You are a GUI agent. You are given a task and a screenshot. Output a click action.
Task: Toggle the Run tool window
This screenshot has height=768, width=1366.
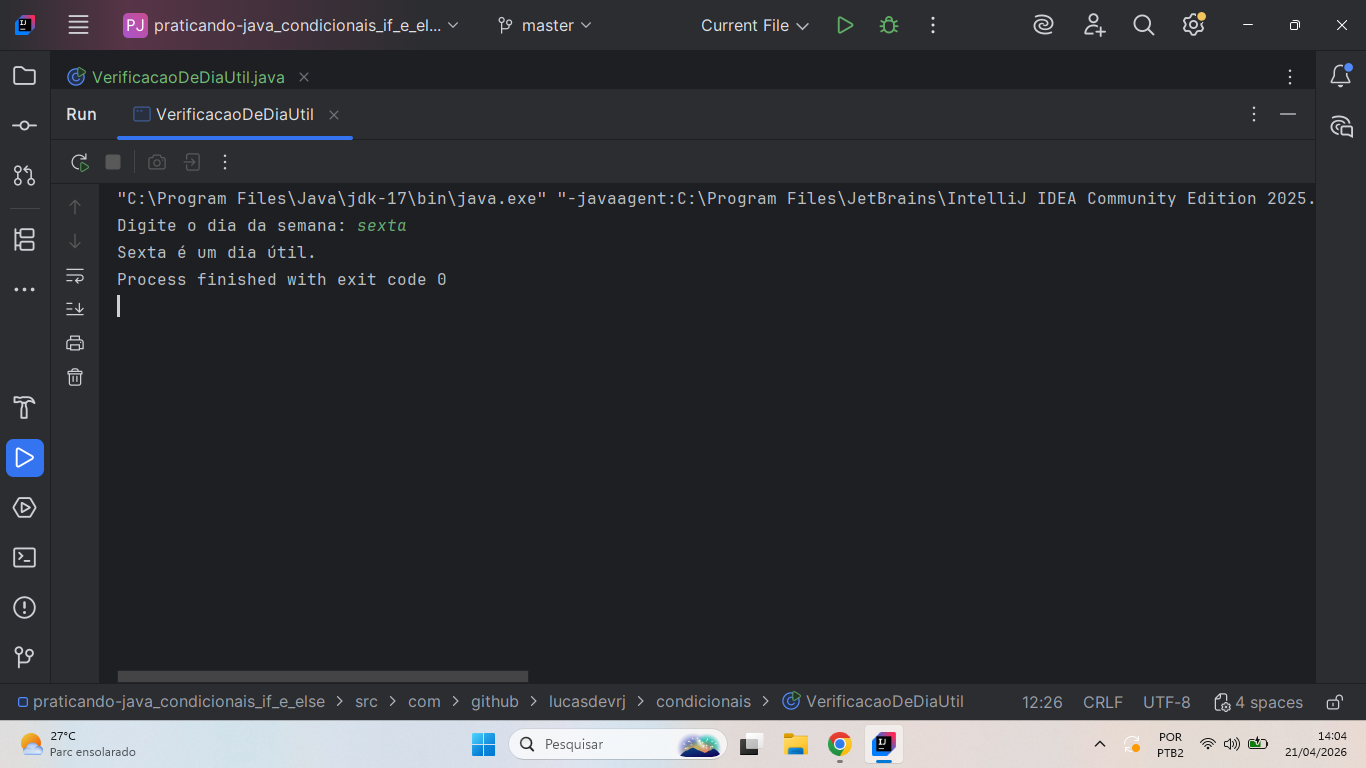pos(25,458)
